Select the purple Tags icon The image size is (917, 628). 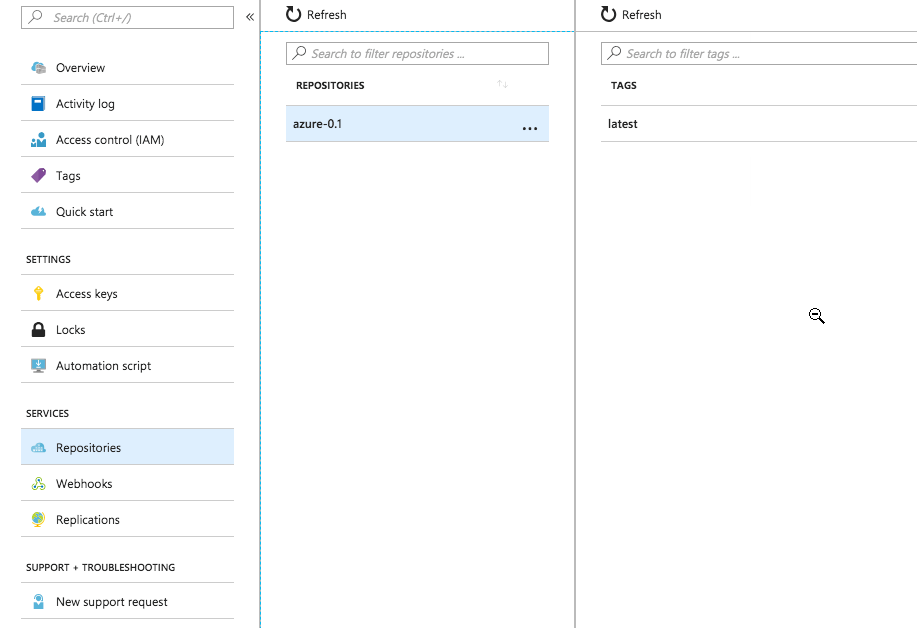click(x=39, y=175)
